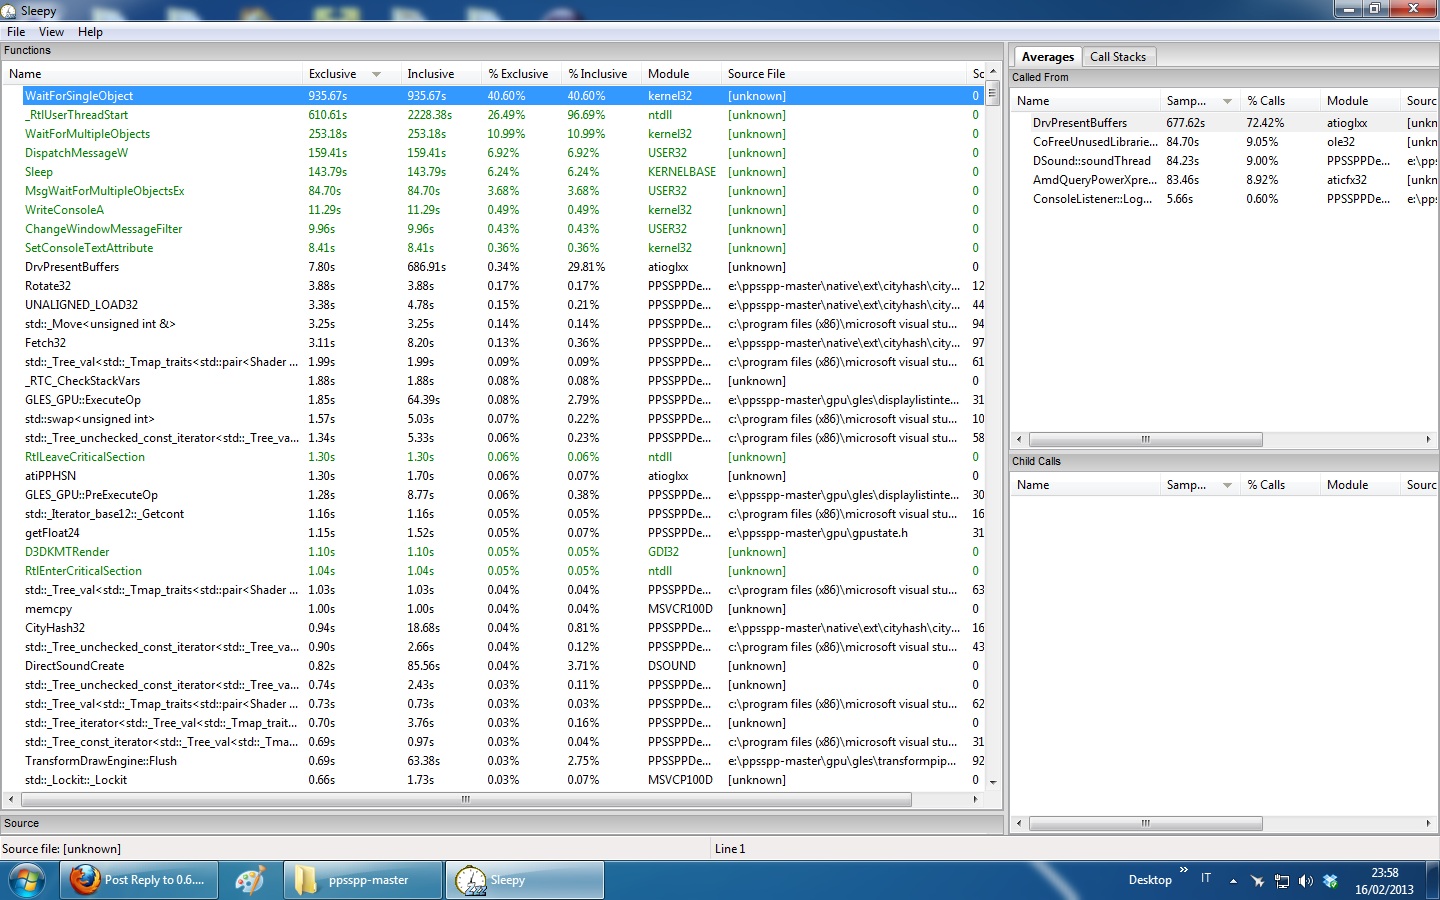Toggle Samp... sort arrow in Child Calls
Viewport: 1440px width, 900px height.
(1227, 485)
